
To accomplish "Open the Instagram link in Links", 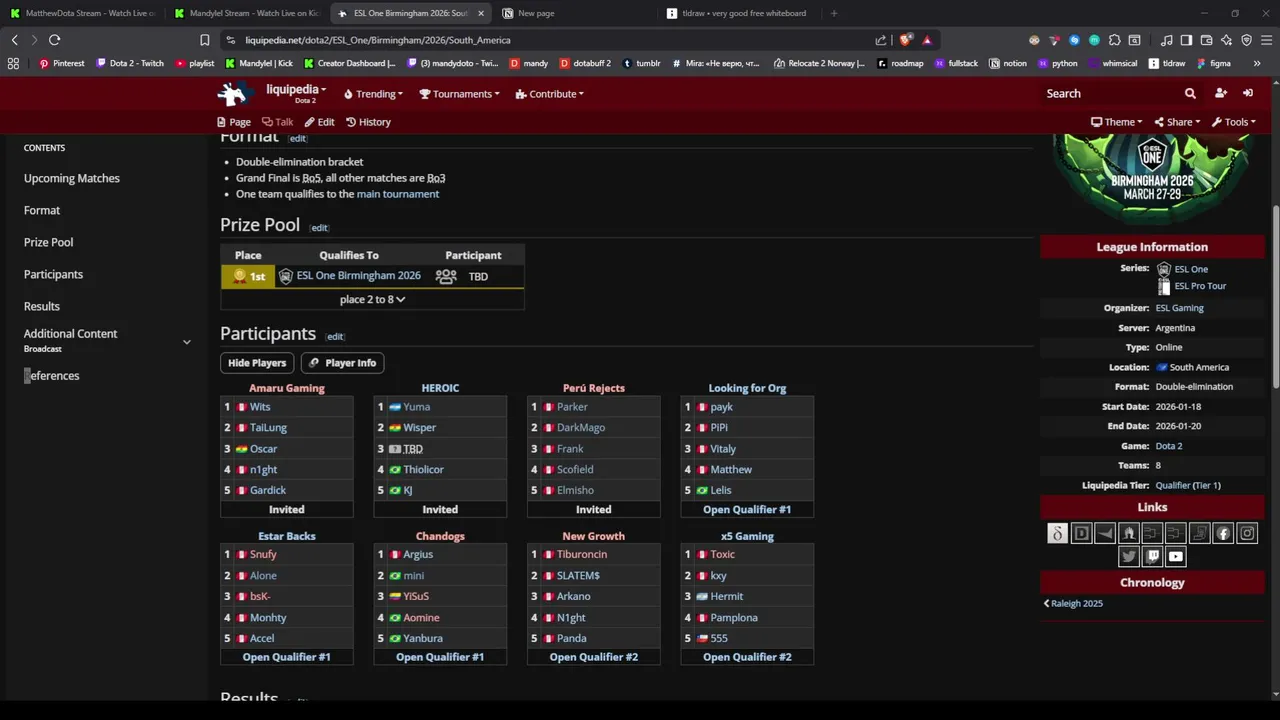I will pos(1247,533).
